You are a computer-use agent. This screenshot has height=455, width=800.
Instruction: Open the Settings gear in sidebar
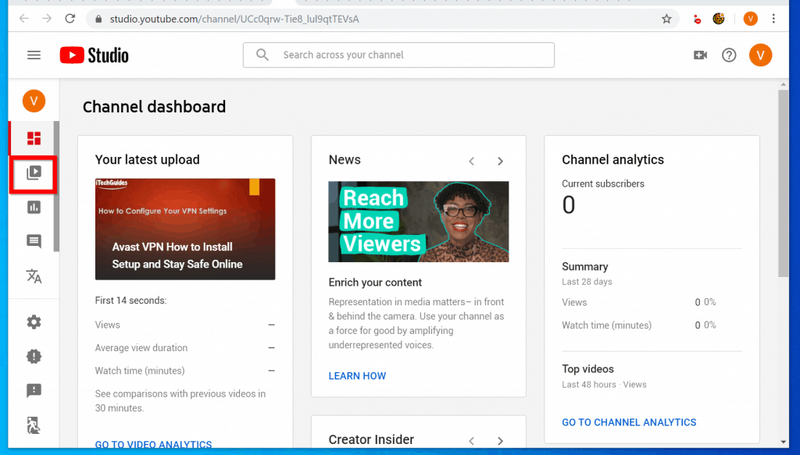(x=34, y=322)
